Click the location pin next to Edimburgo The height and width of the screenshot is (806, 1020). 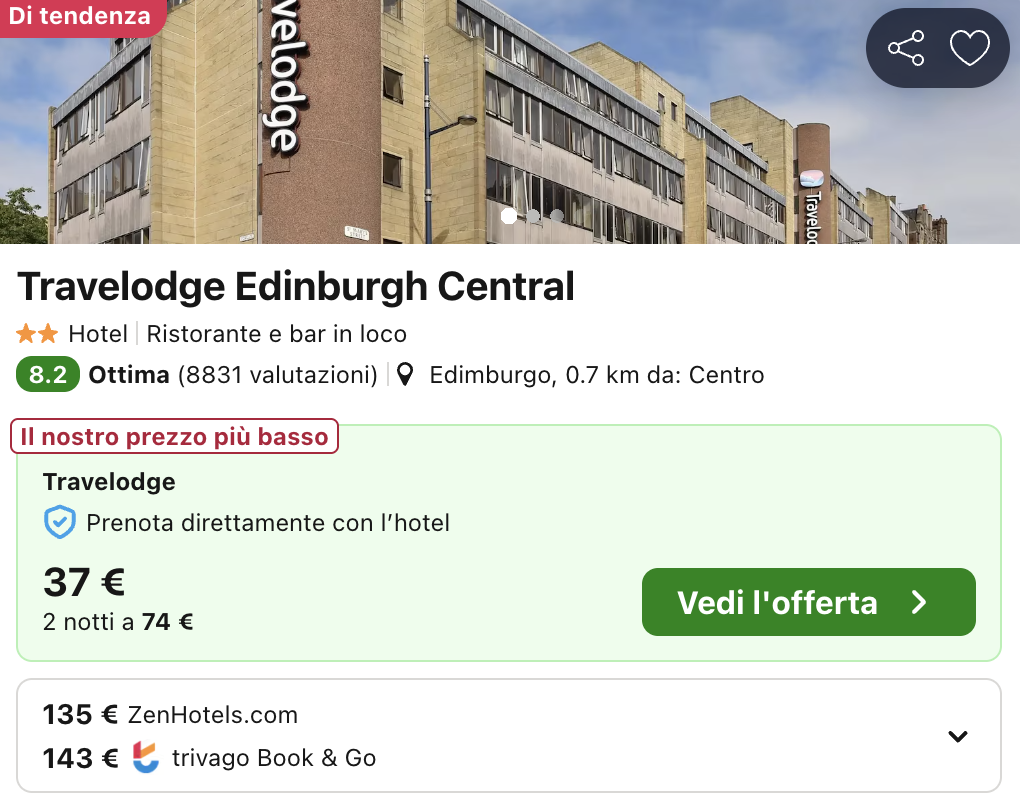coord(404,374)
